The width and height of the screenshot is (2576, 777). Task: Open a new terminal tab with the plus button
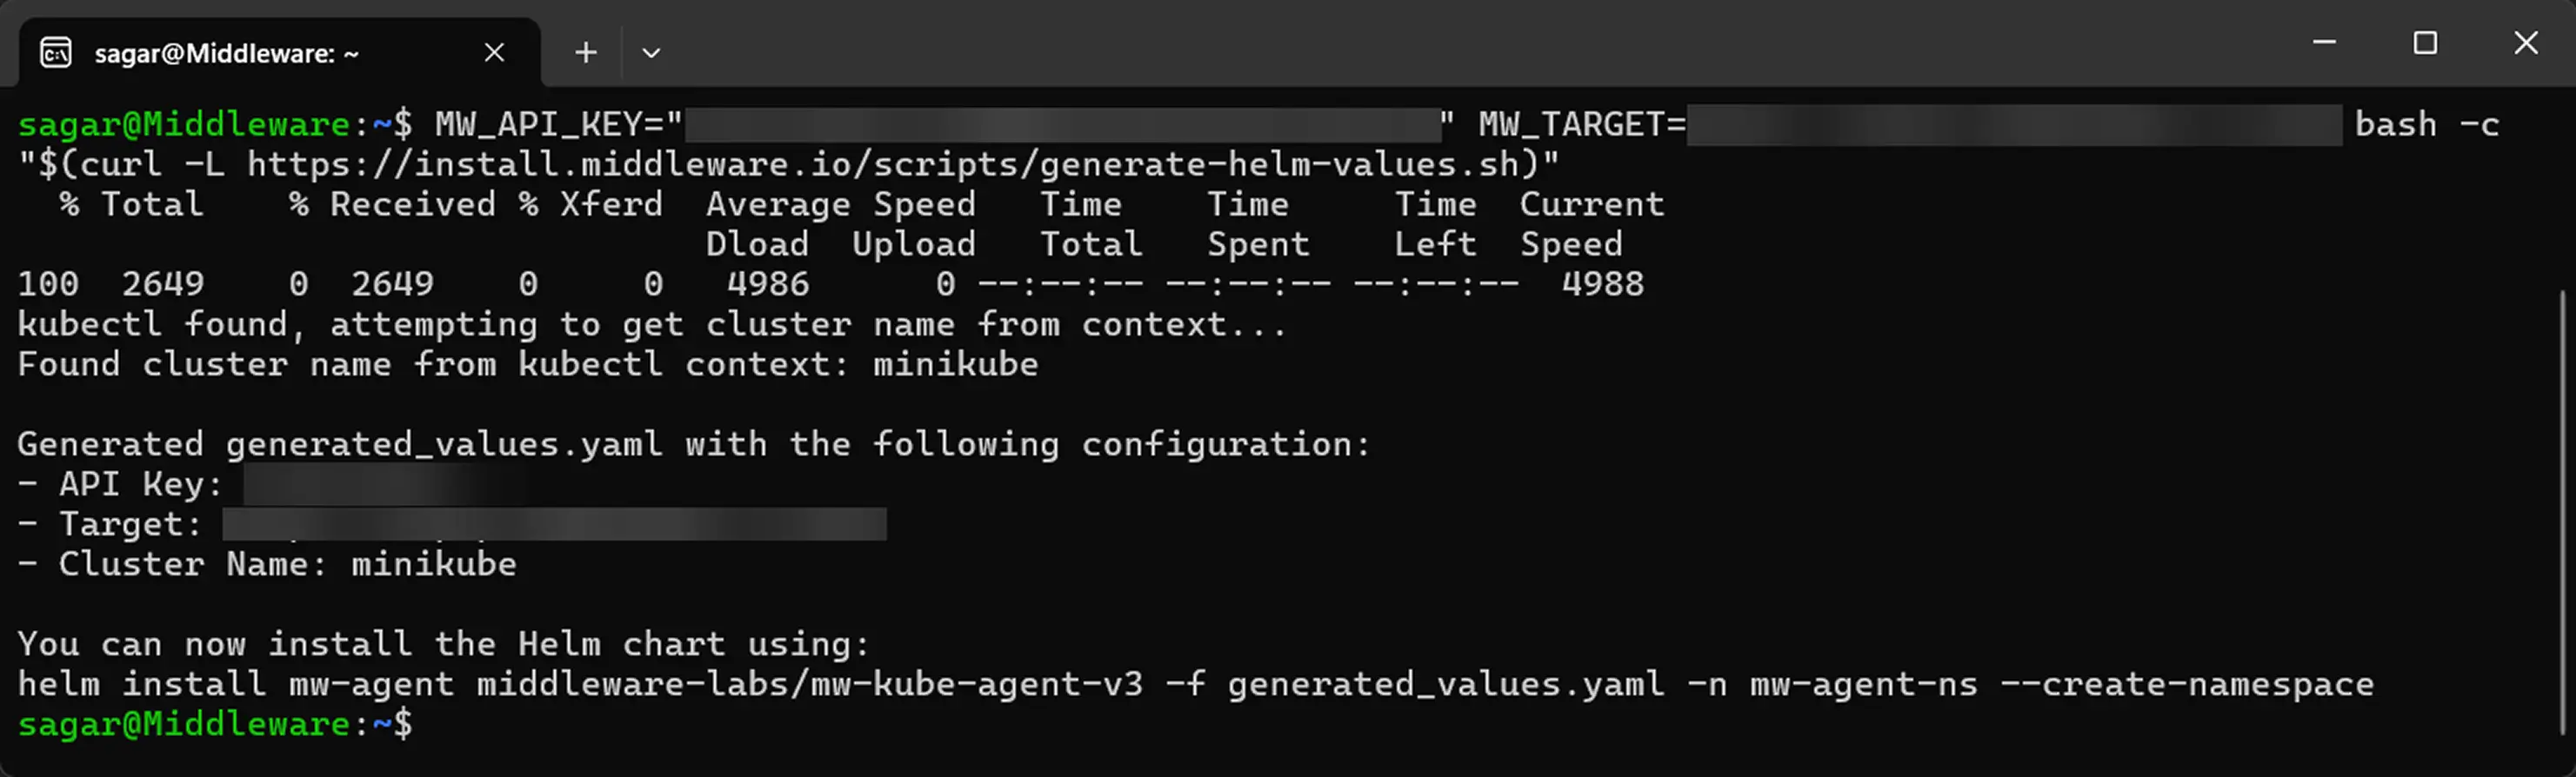point(585,51)
